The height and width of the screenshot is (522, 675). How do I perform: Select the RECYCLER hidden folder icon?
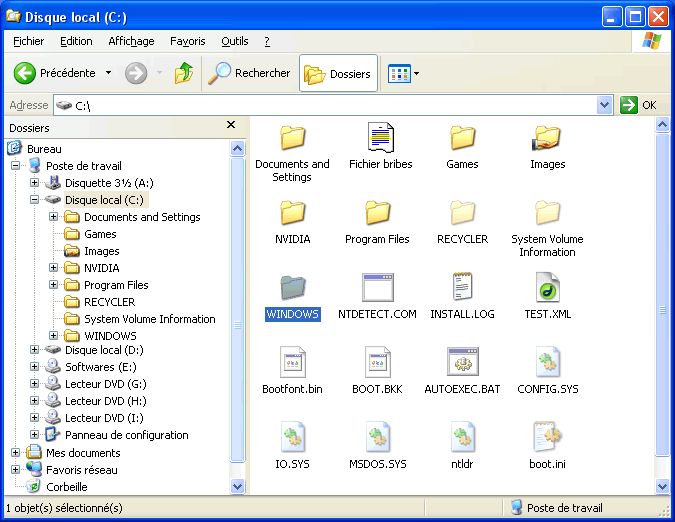tap(463, 213)
